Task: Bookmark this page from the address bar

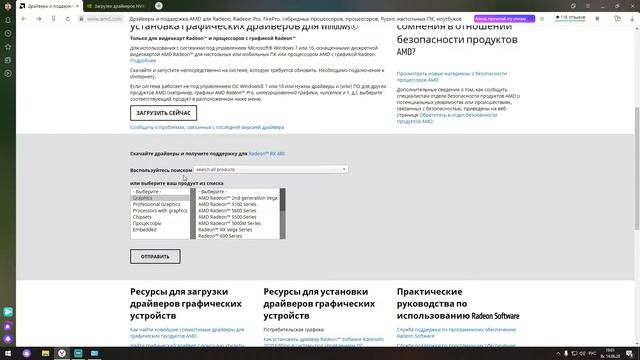Action: (597, 19)
